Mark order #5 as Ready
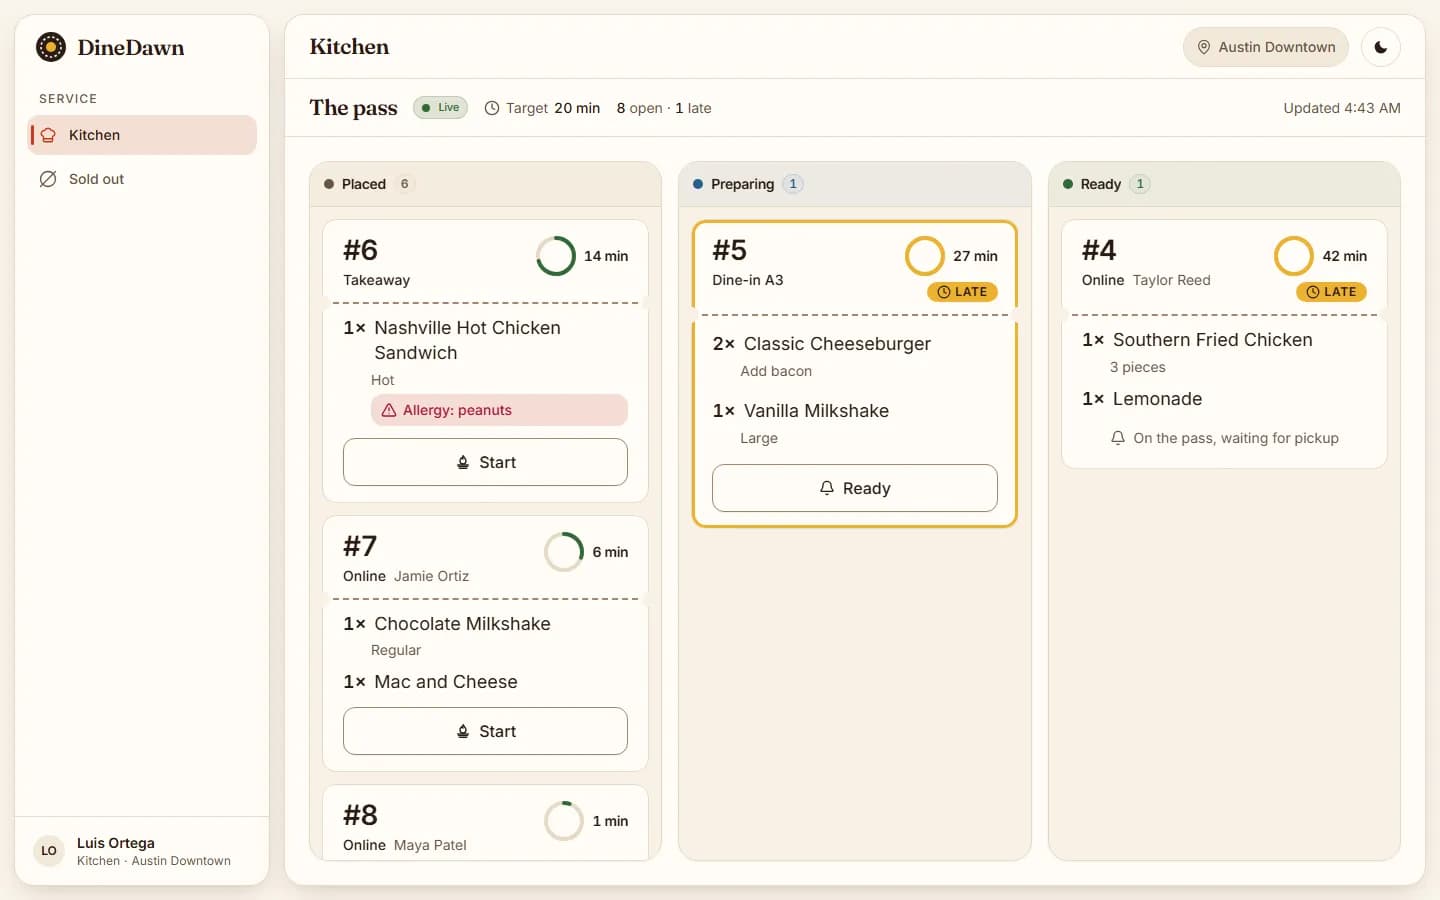This screenshot has width=1440, height=900. pyautogui.click(x=855, y=488)
